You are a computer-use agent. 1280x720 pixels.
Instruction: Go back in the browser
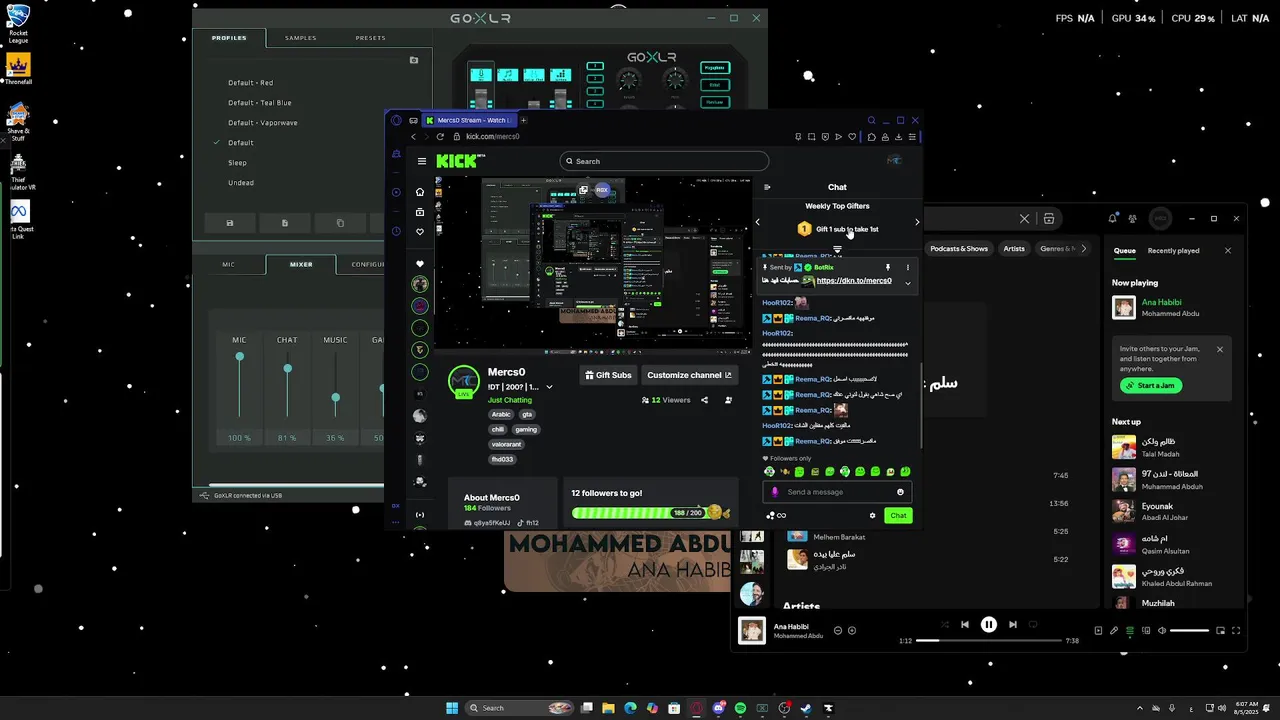[413, 137]
